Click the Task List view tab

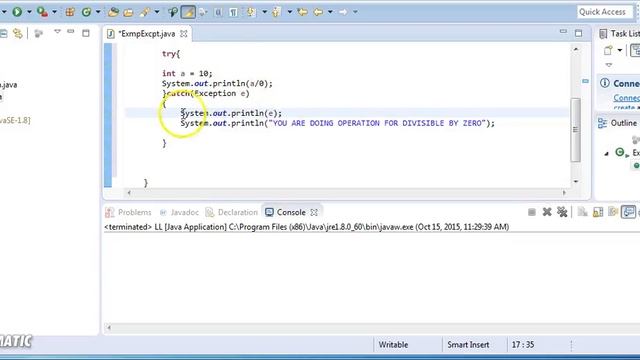pos(619,33)
